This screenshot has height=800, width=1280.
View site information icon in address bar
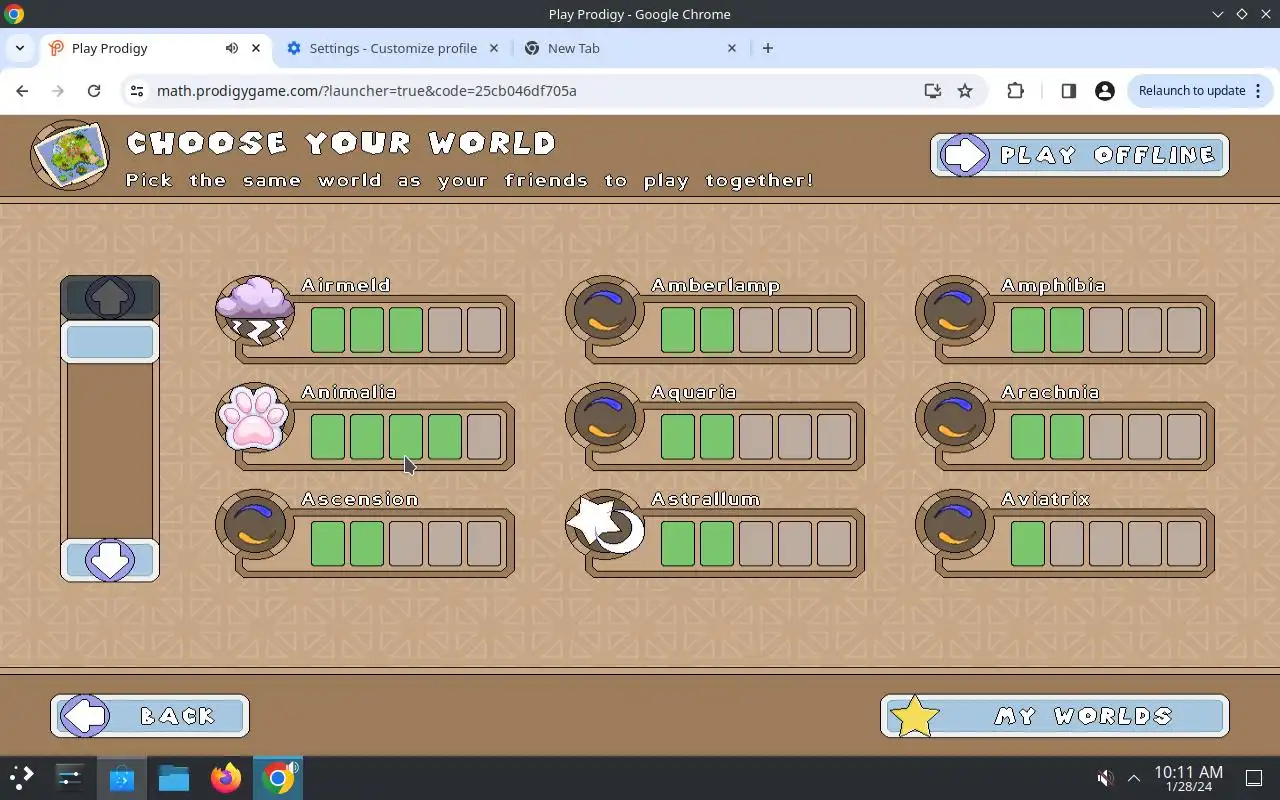click(x=137, y=90)
